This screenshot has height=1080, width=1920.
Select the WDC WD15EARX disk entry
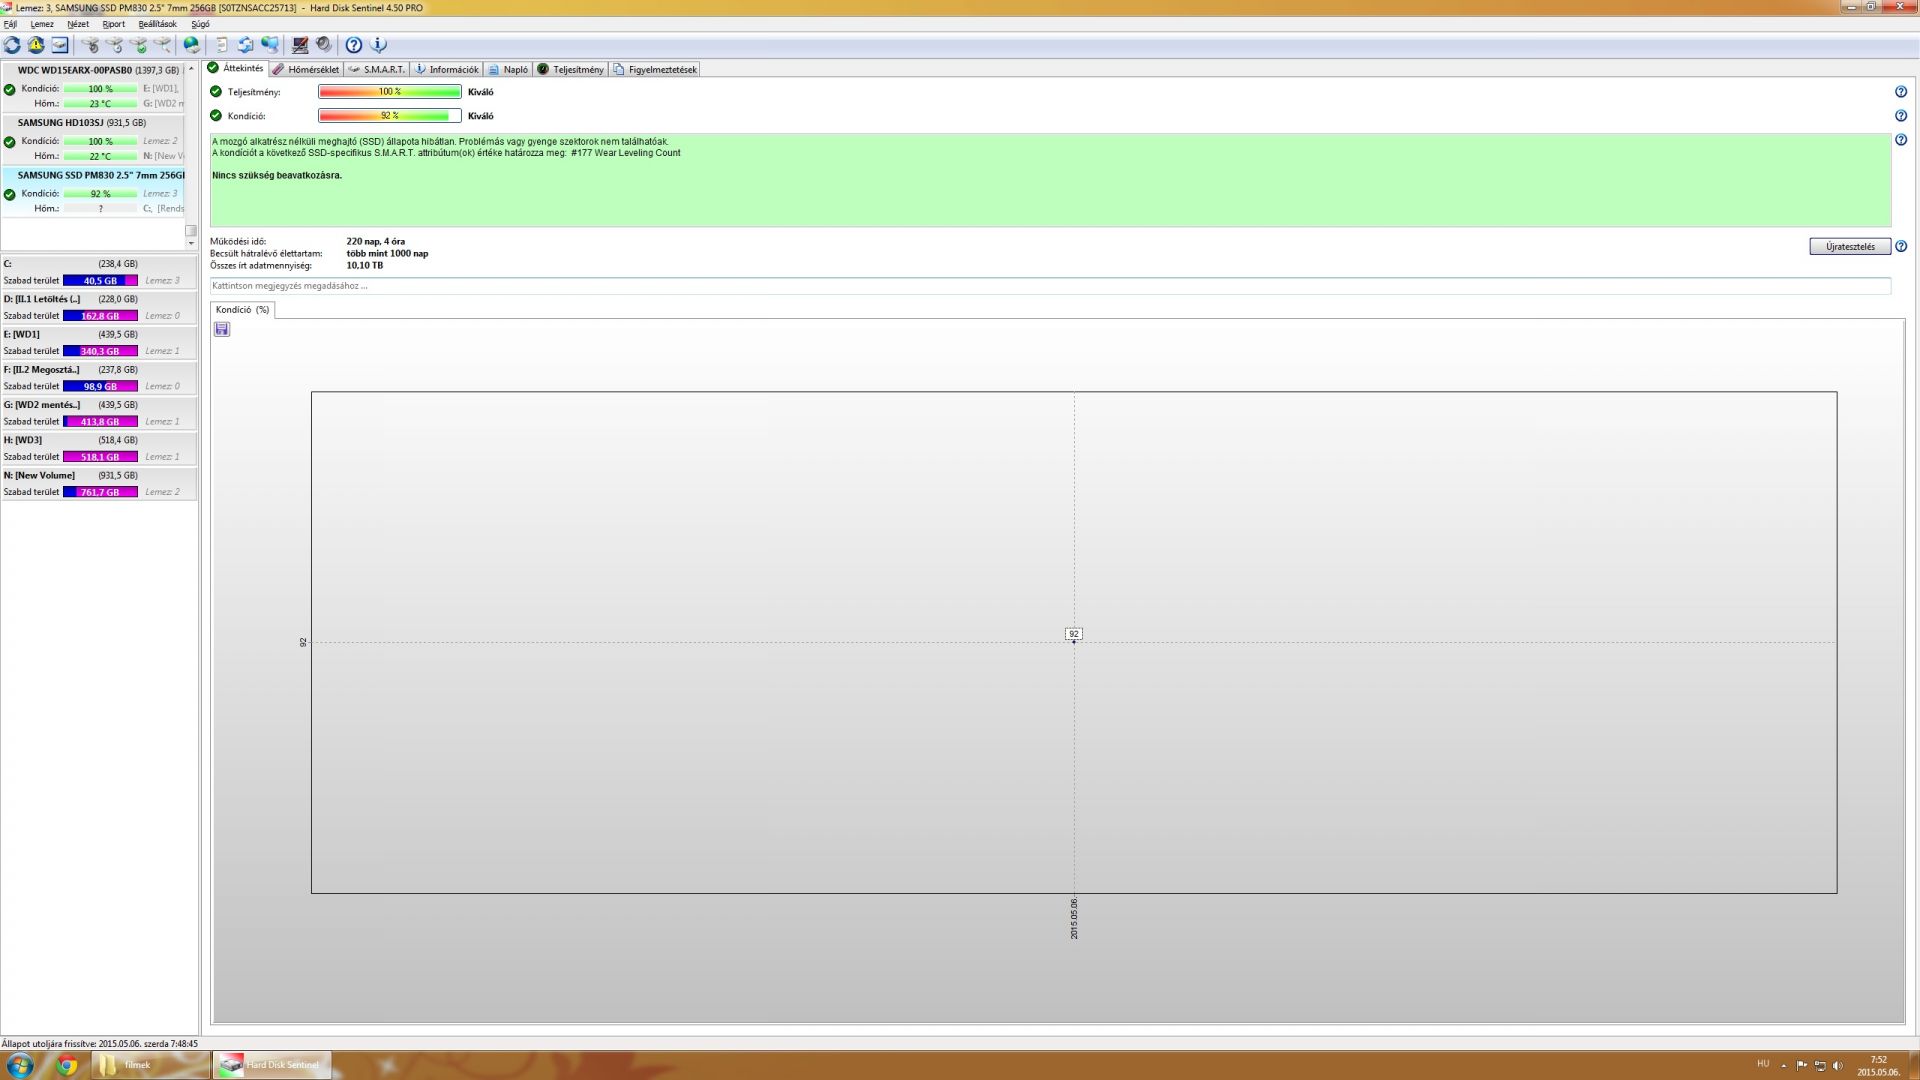(x=75, y=71)
